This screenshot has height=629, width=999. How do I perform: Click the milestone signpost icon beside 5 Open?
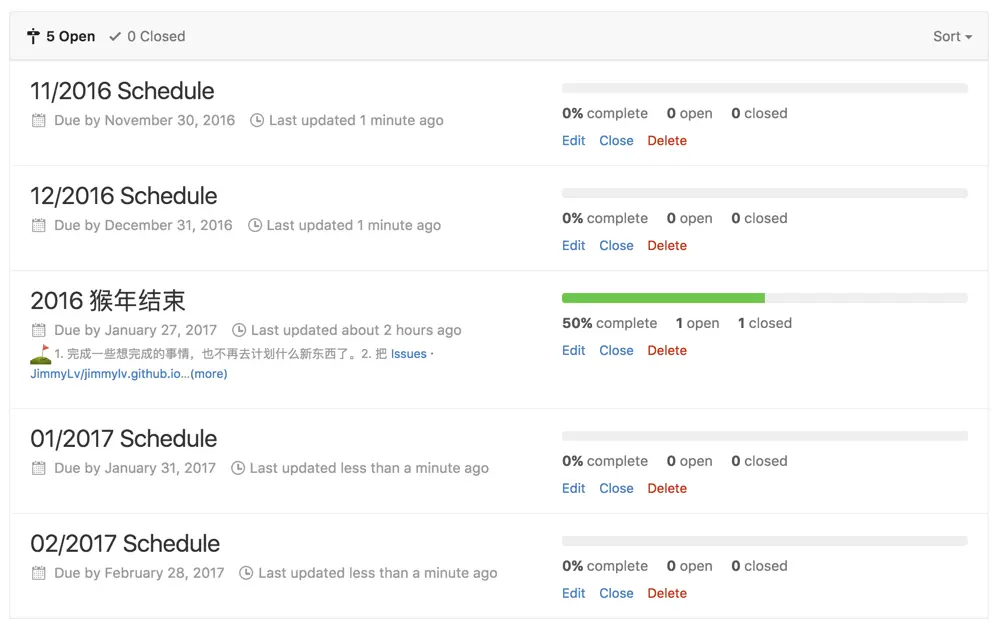[x=33, y=36]
